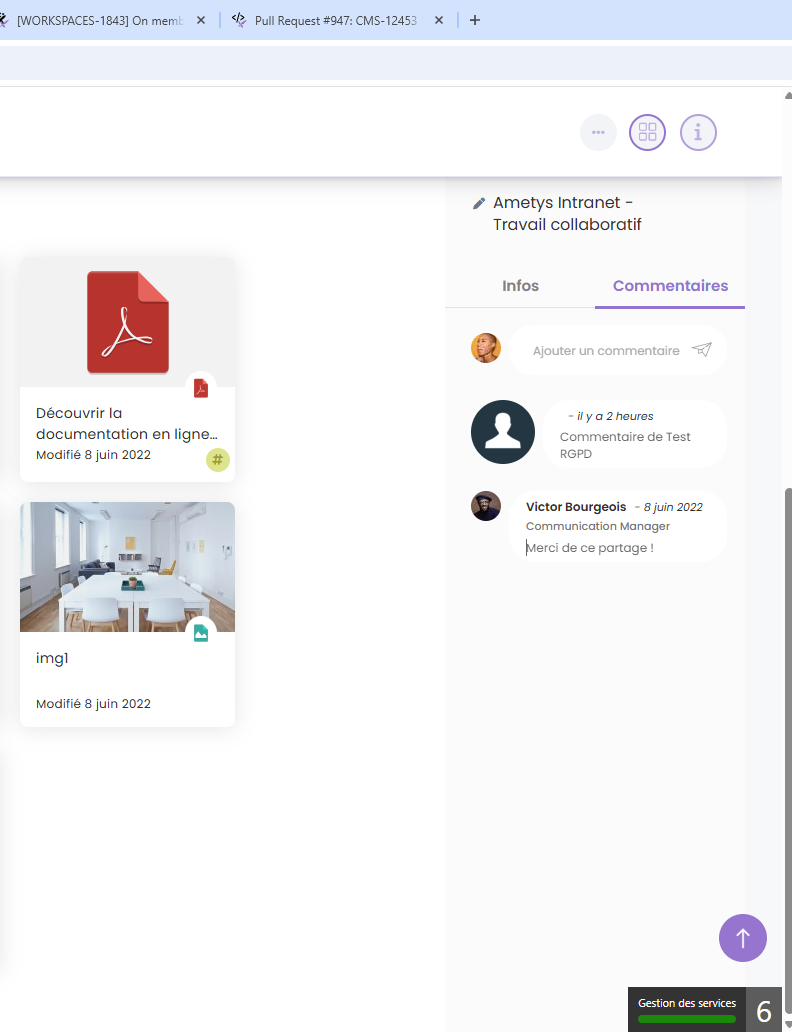This screenshot has height=1032, width=792.
Task: Click the anonymous user avatar
Action: (503, 432)
